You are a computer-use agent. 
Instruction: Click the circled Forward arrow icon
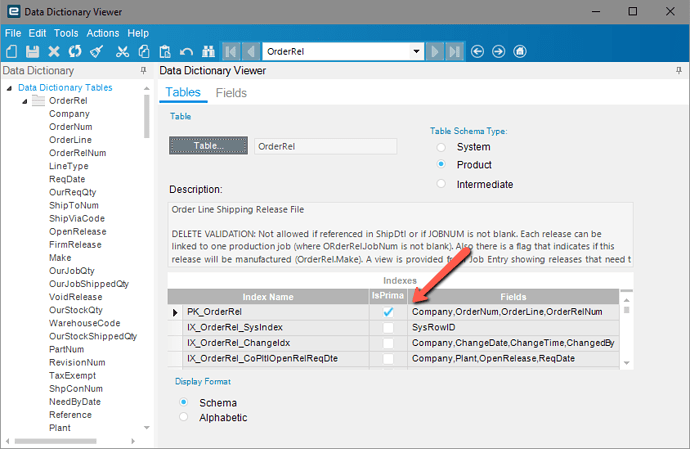(499, 52)
